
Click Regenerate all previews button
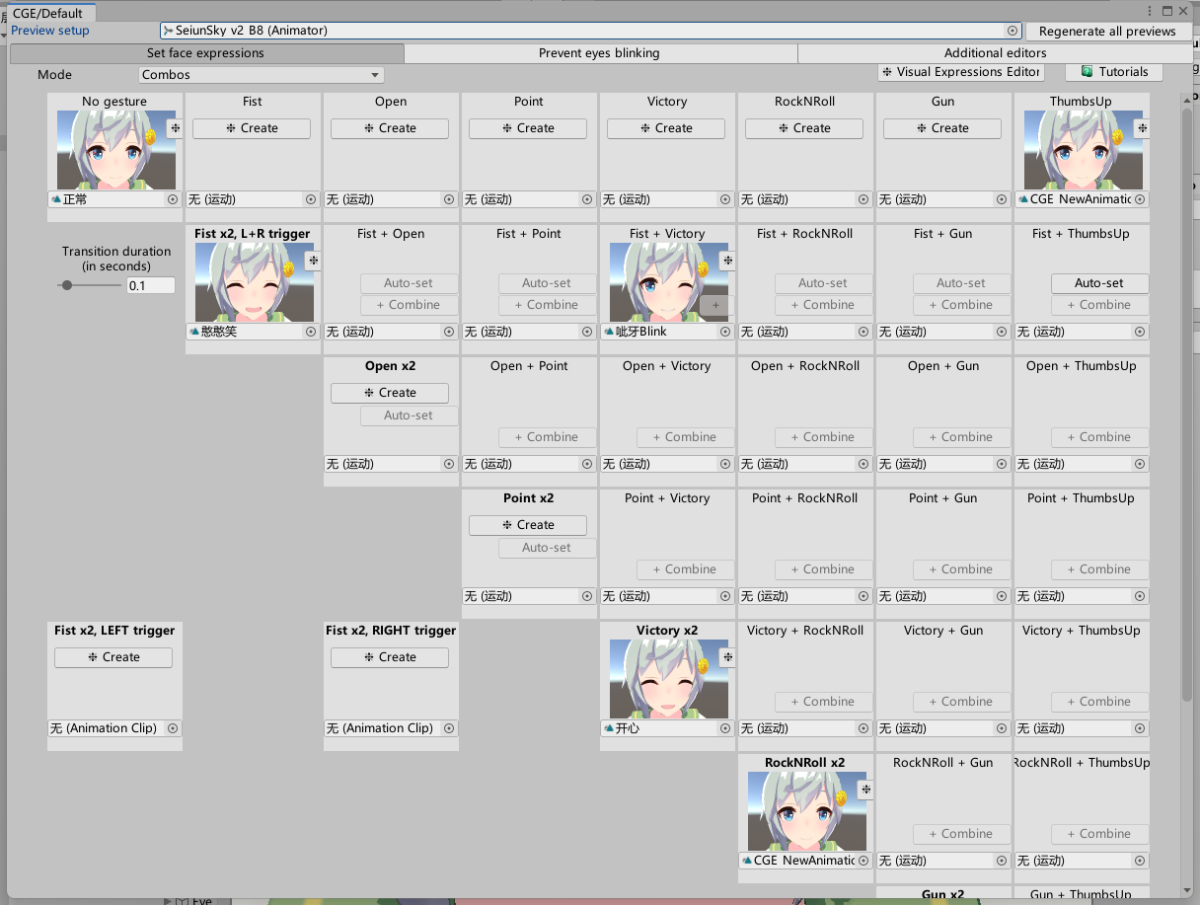point(1106,31)
